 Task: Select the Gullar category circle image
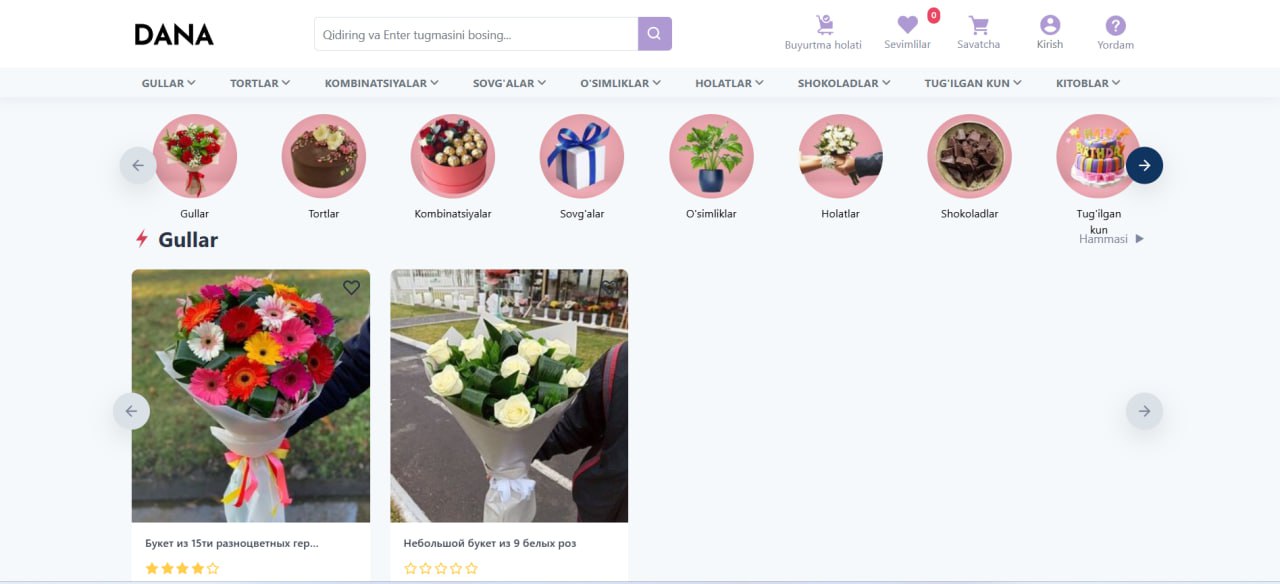195,156
